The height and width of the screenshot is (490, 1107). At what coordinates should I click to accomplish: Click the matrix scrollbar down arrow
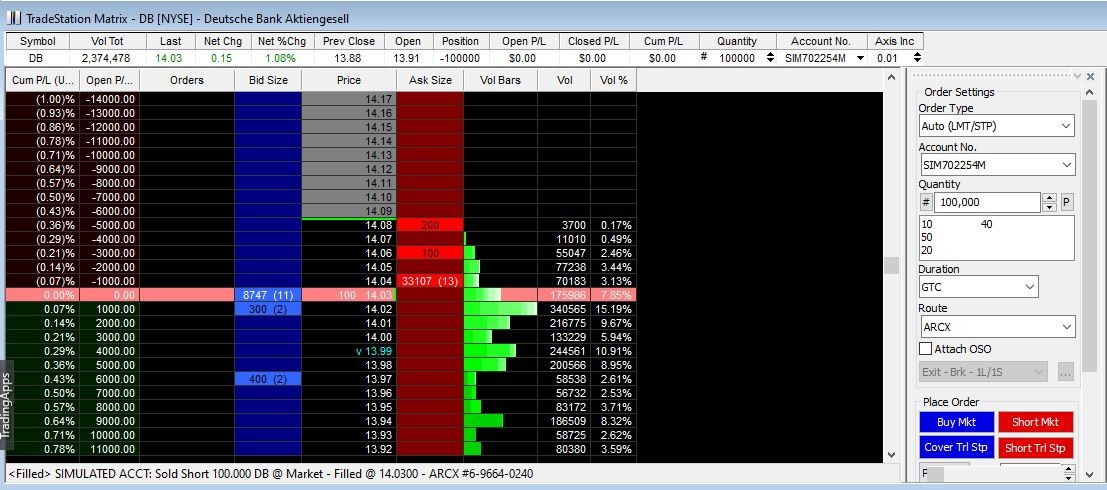(x=891, y=455)
